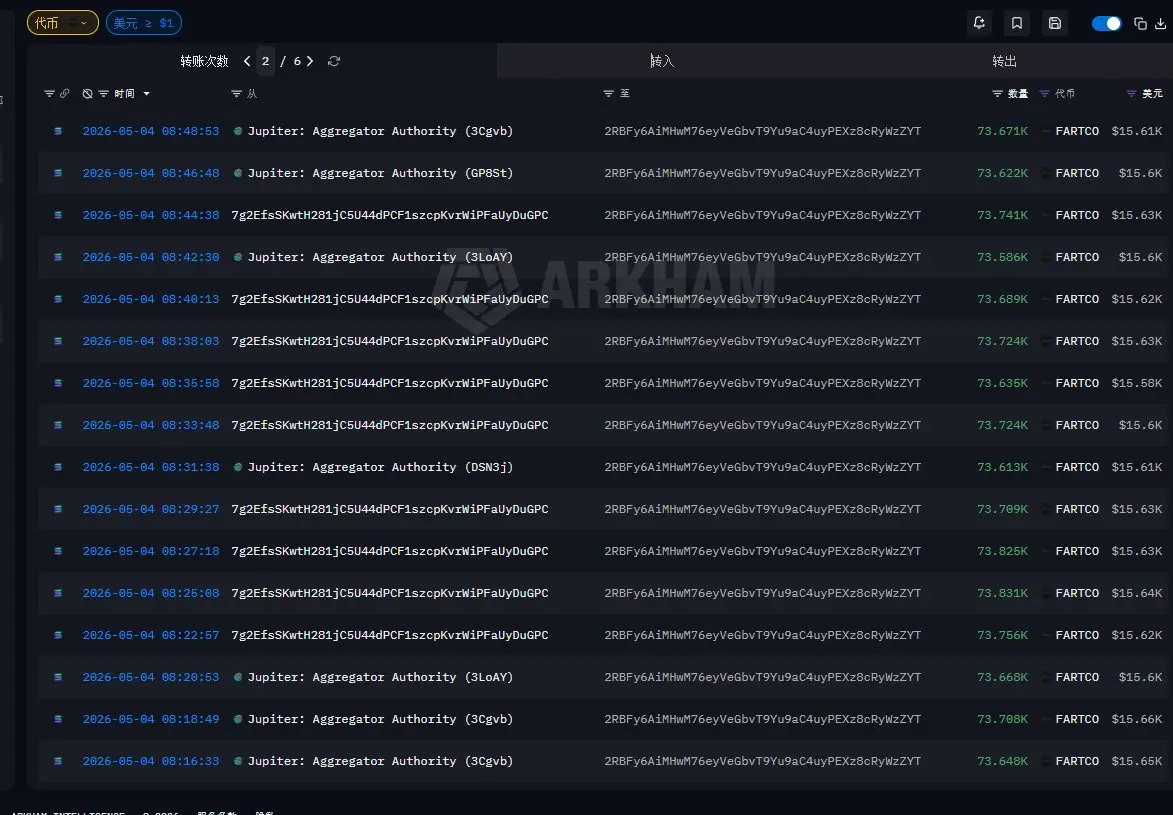Image resolution: width=1173 pixels, height=815 pixels.
Task: Open the 从 column filter
Action: tap(236, 94)
